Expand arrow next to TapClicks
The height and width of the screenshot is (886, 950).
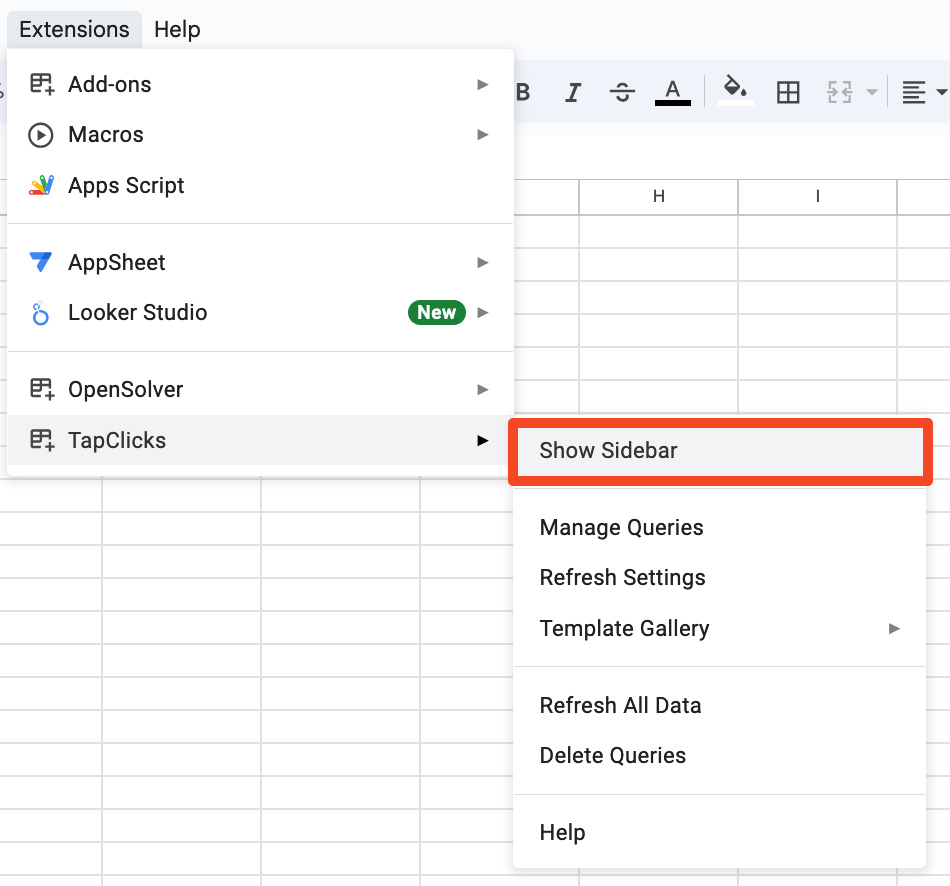click(482, 440)
